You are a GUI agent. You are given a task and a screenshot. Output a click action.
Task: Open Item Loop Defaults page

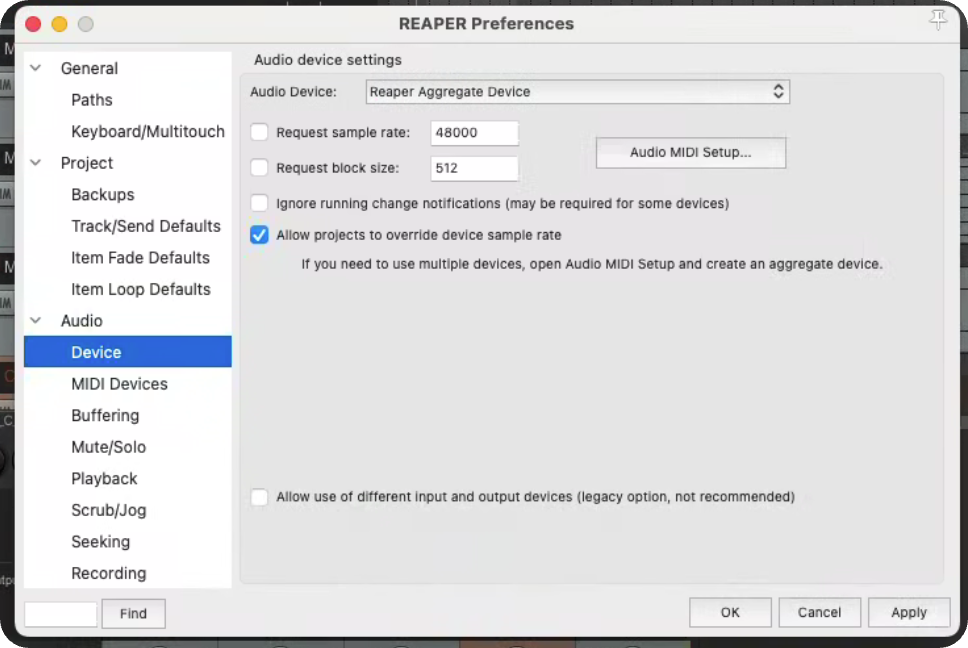click(141, 289)
